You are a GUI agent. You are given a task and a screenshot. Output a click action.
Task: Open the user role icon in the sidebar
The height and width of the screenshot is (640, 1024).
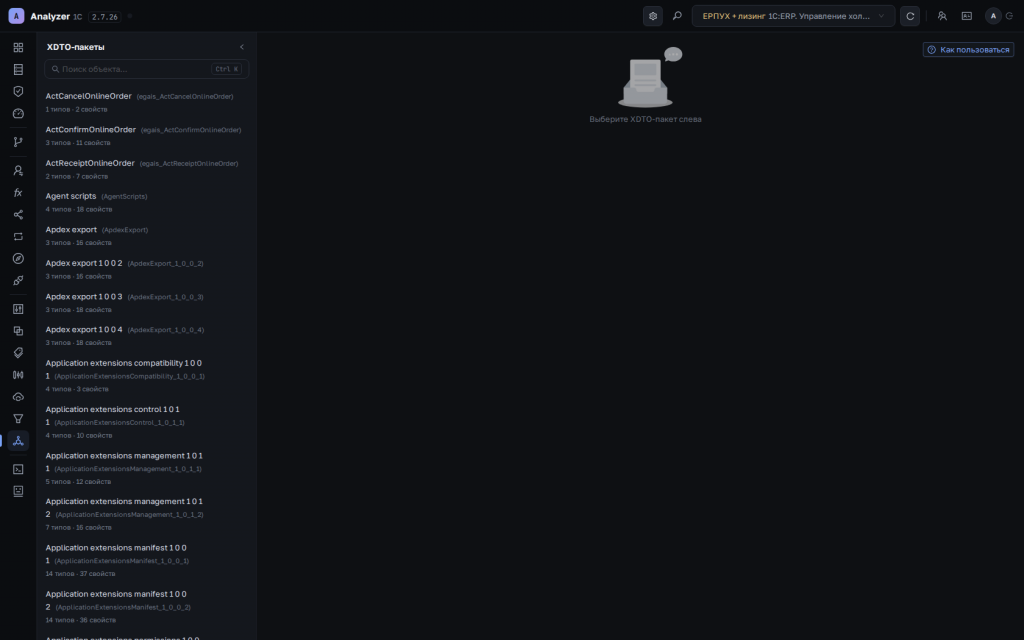(x=18, y=170)
